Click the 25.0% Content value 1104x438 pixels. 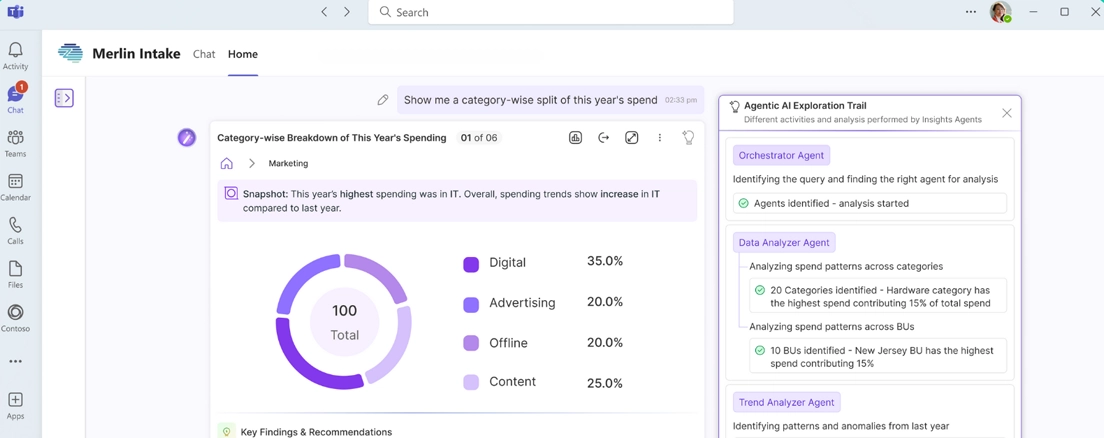pos(605,383)
